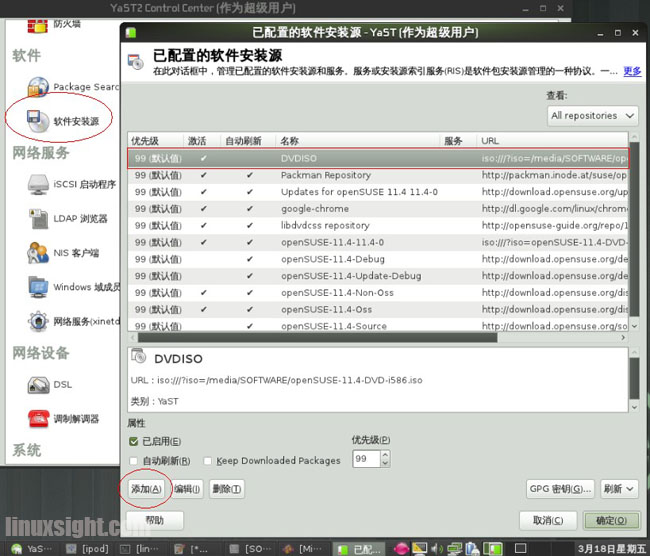This screenshot has width=650, height=556.
Task: Click the DVDISO disc icon in details pane
Action: (139, 356)
